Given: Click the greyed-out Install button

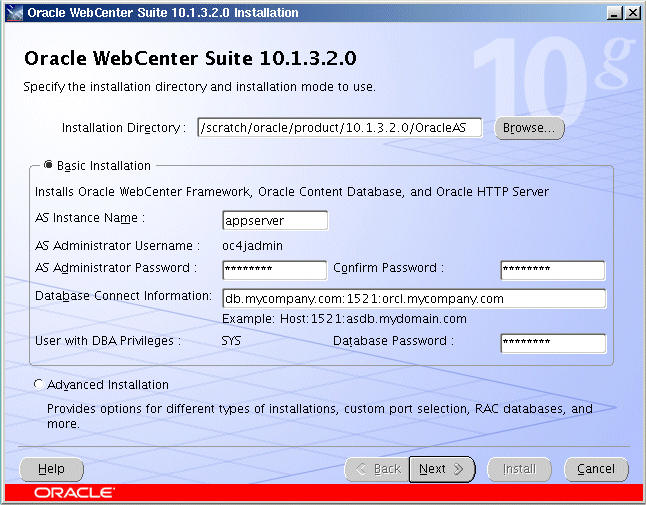Looking at the screenshot, I should 519,469.
